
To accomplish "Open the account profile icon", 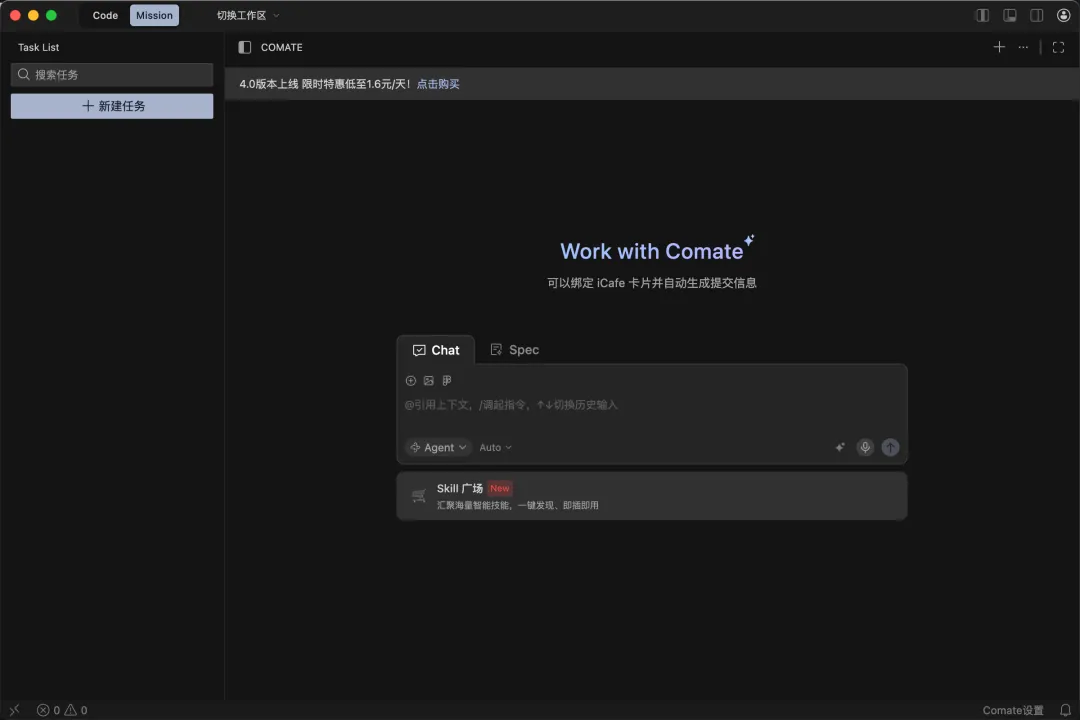I will pos(1063,15).
